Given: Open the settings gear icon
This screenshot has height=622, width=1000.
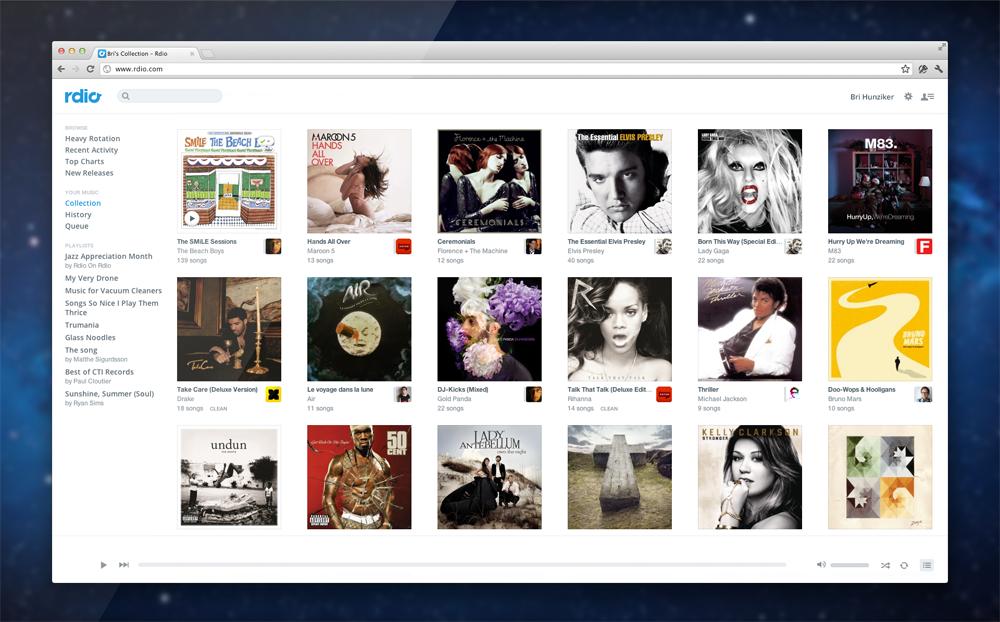Looking at the screenshot, I should [908, 96].
